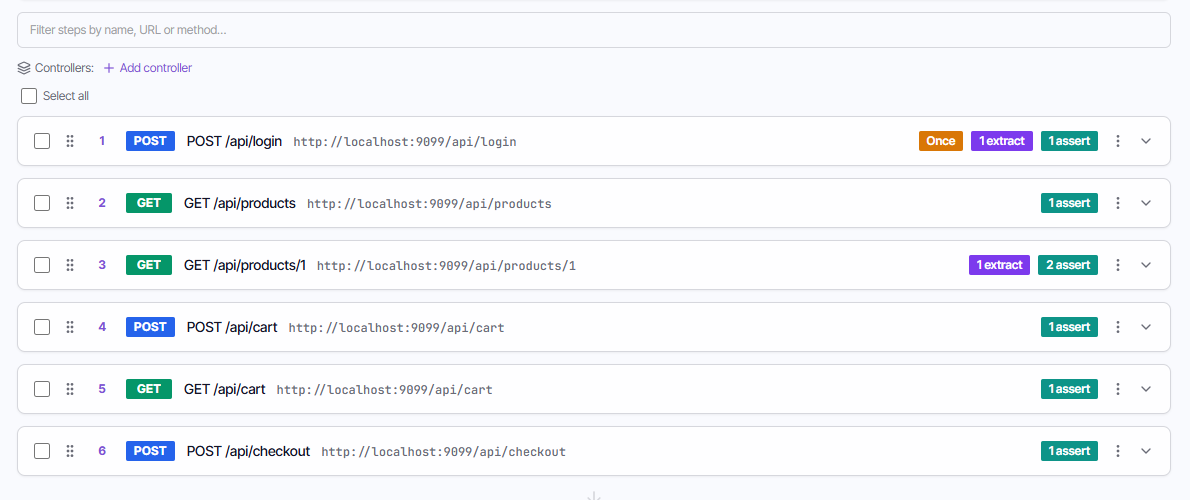The width and height of the screenshot is (1190, 500).
Task: Click the 1 assert badge on /api/checkout step
Action: [x=1069, y=451]
